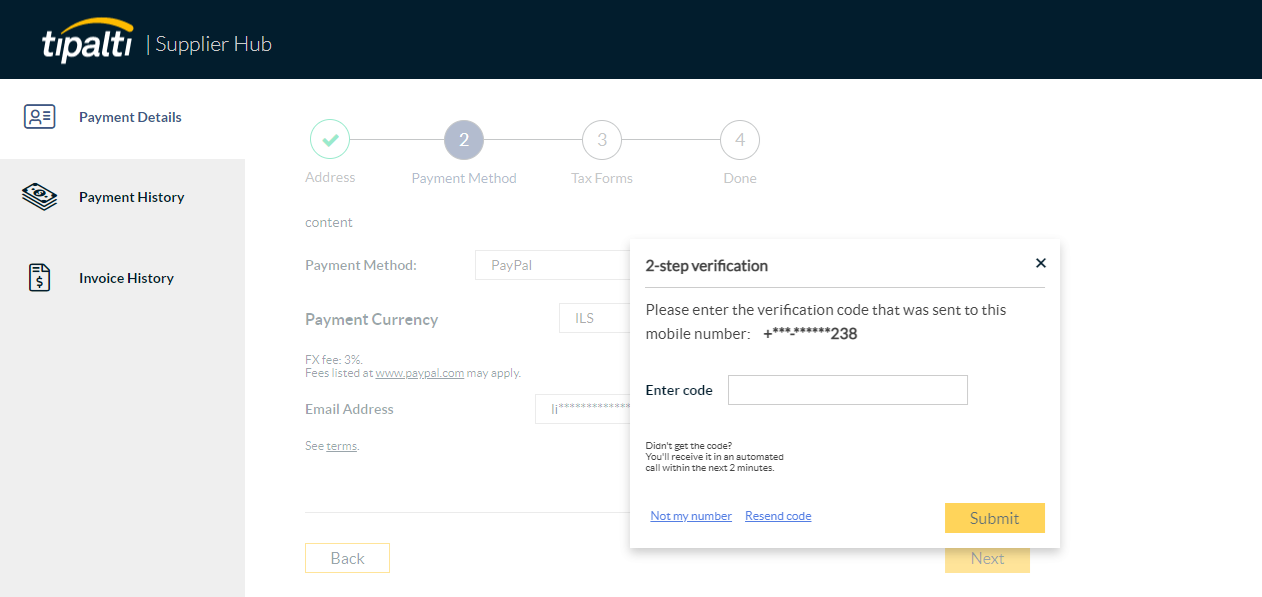The width and height of the screenshot is (1262, 597).
Task: Click the completed Address step checkmark
Action: coord(330,140)
